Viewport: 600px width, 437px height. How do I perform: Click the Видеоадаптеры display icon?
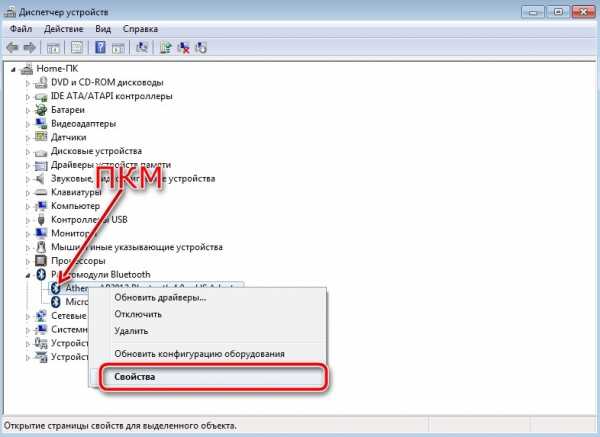pos(41,124)
